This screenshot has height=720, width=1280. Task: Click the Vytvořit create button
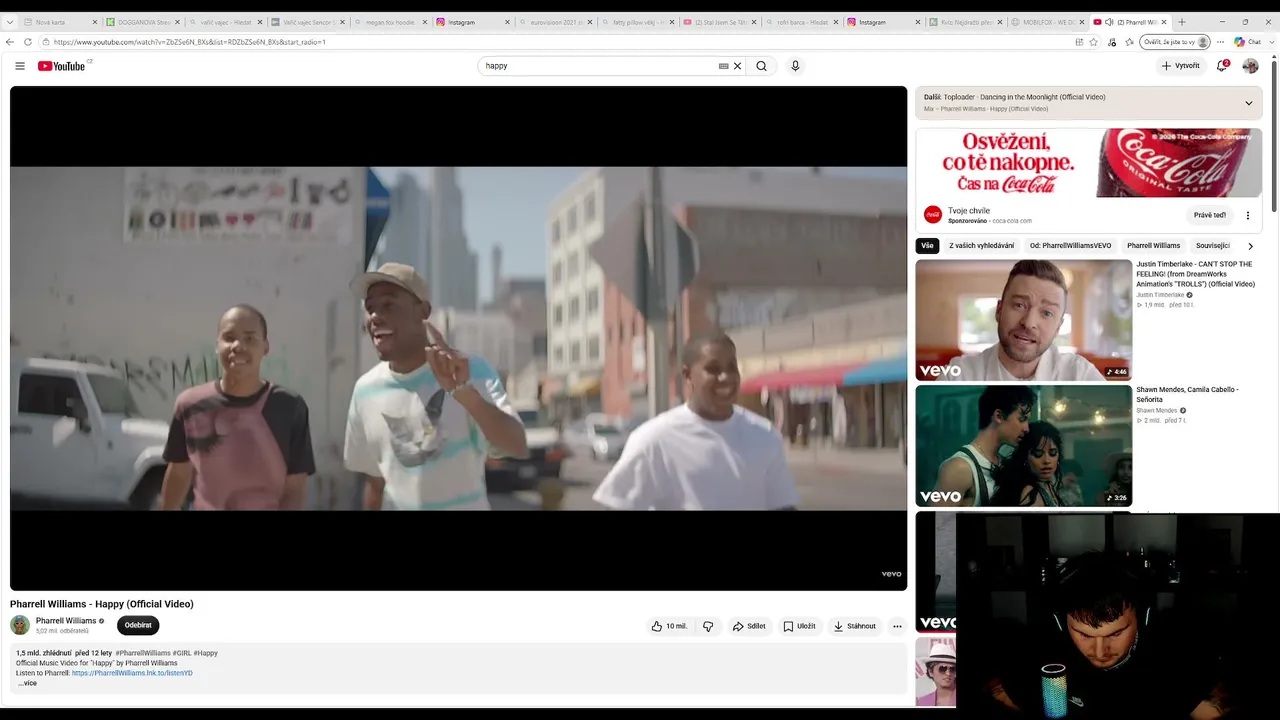coord(1180,66)
